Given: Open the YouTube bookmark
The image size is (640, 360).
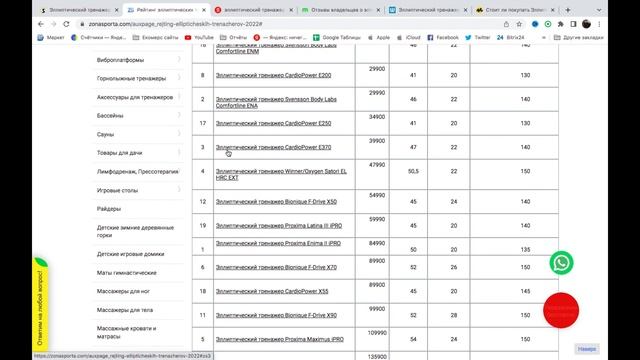Looking at the screenshot, I should coord(199,38).
